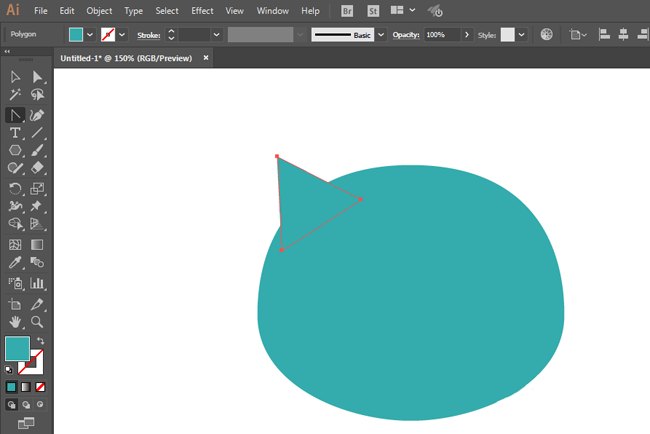Select the Eraser tool
650x434 pixels.
(x=37, y=169)
